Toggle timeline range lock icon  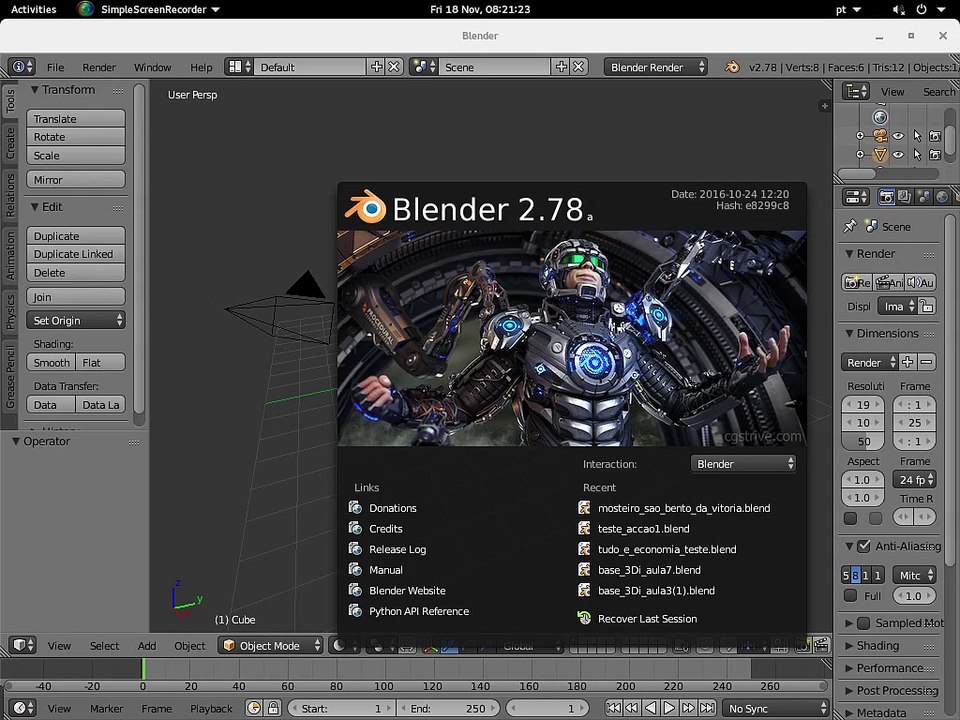click(272, 708)
